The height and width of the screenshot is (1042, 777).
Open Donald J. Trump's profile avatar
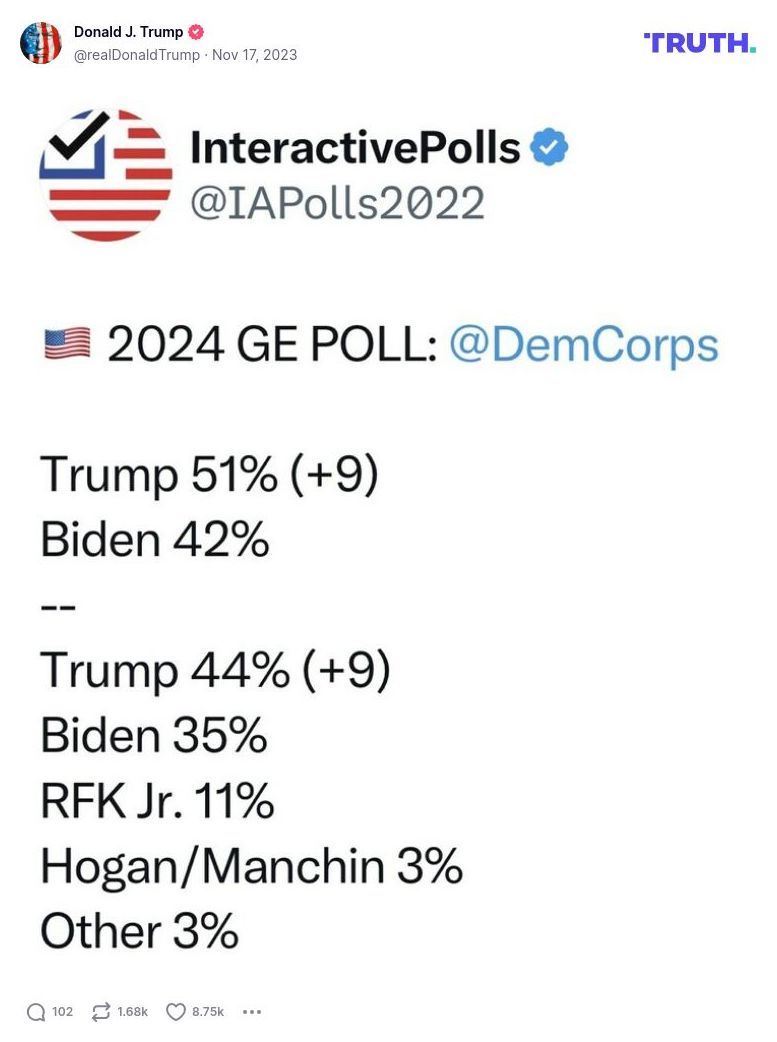click(x=41, y=42)
